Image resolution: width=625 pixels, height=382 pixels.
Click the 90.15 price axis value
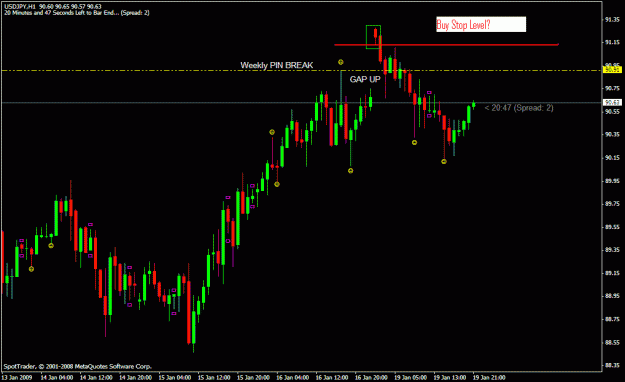(x=612, y=158)
